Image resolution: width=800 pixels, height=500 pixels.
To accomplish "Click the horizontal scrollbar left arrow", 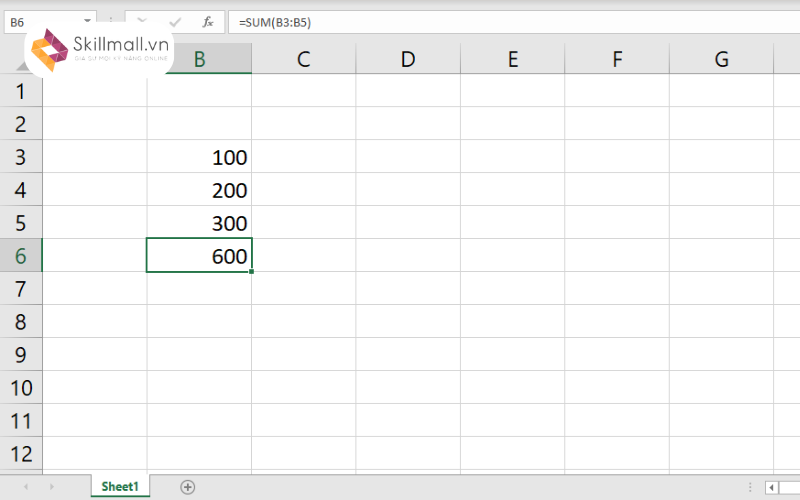I will pos(771,488).
